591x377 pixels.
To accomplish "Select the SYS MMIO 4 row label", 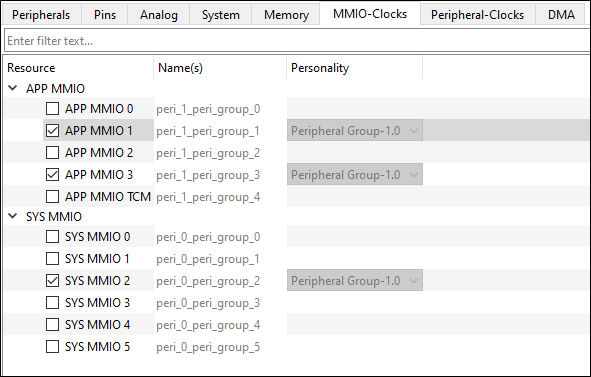I will click(98, 324).
